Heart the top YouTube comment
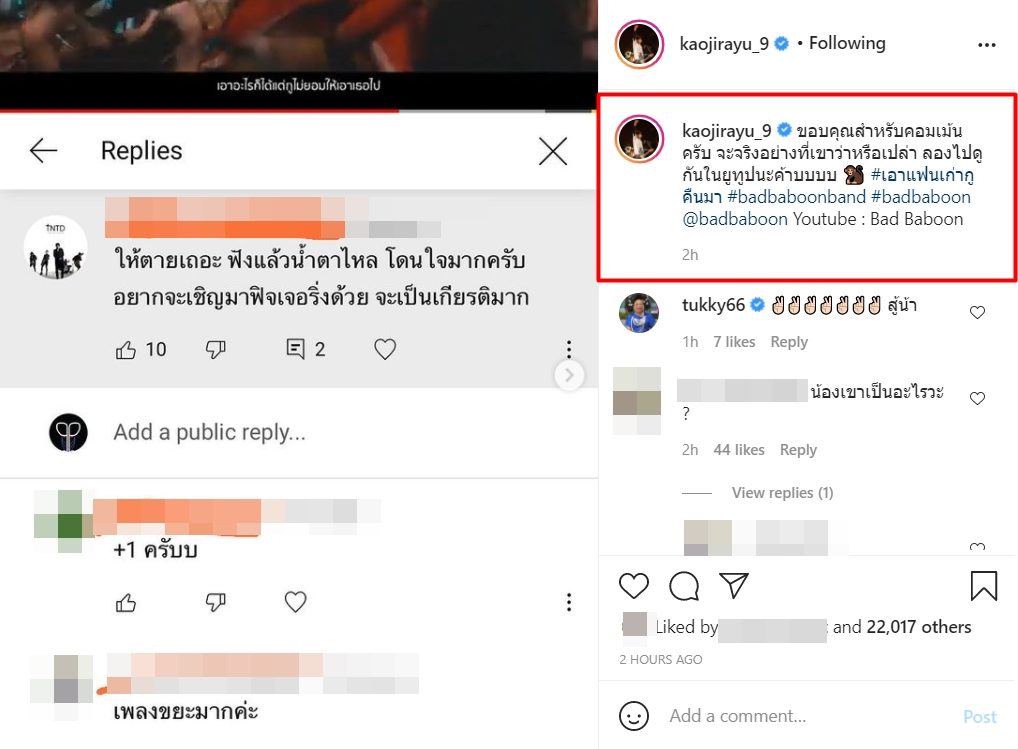This screenshot has height=749, width=1018. click(385, 349)
